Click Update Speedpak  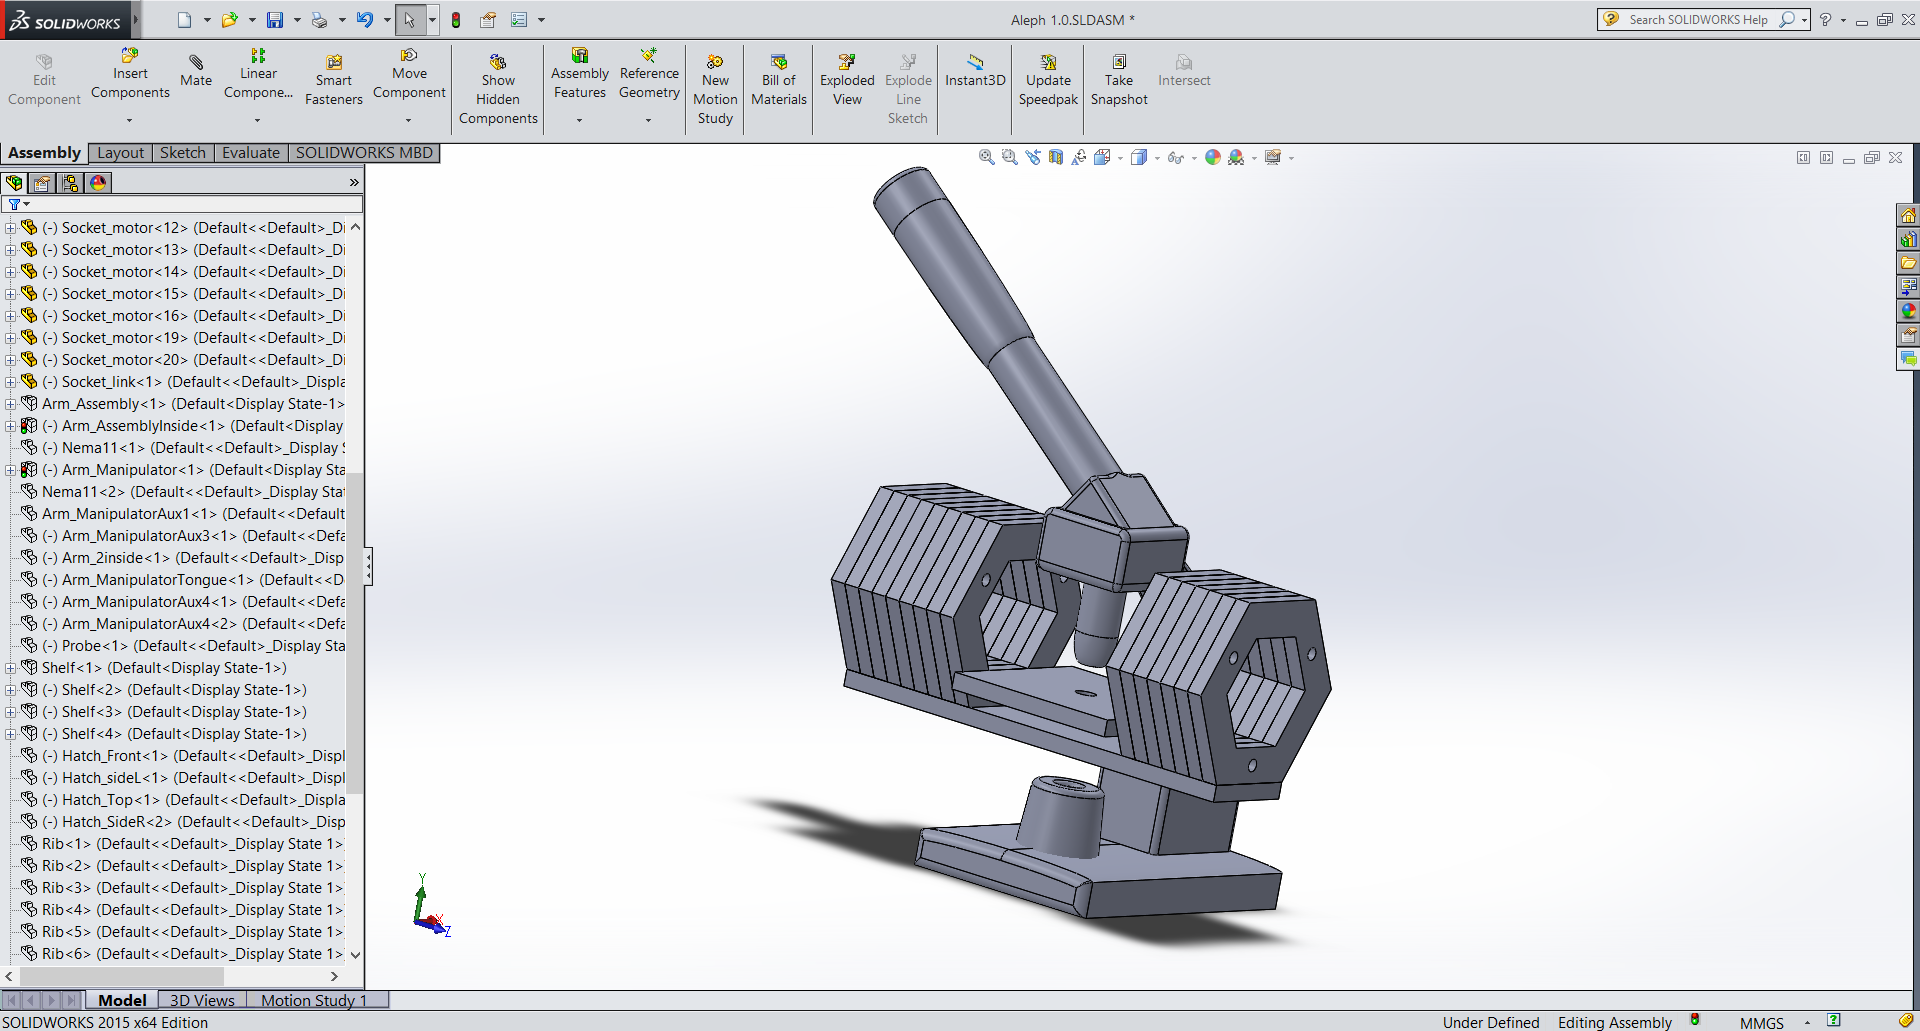click(1048, 80)
